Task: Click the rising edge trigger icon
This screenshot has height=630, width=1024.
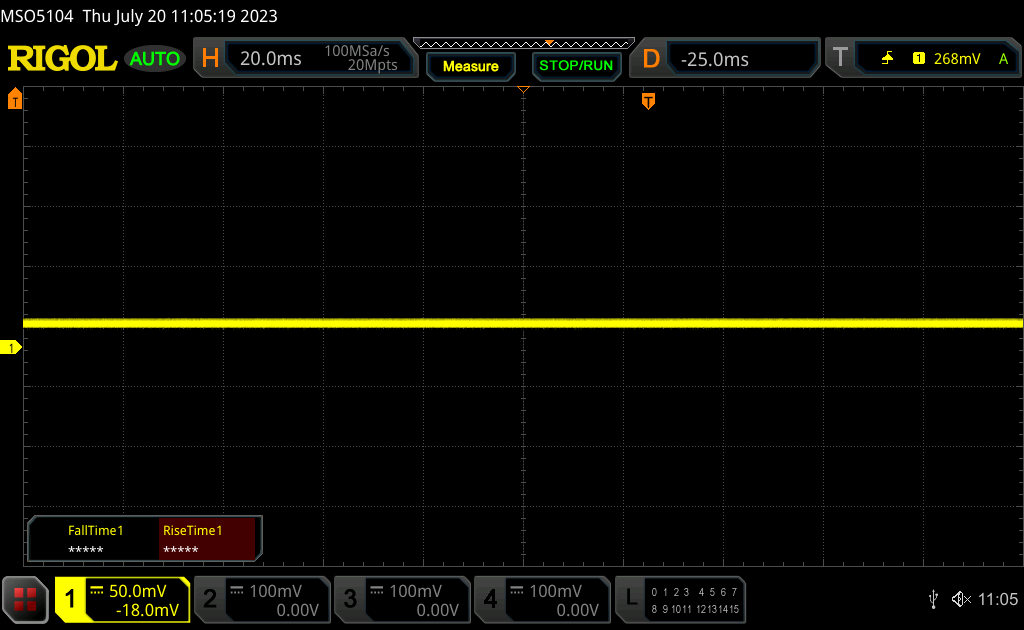Action: pyautogui.click(x=887, y=59)
